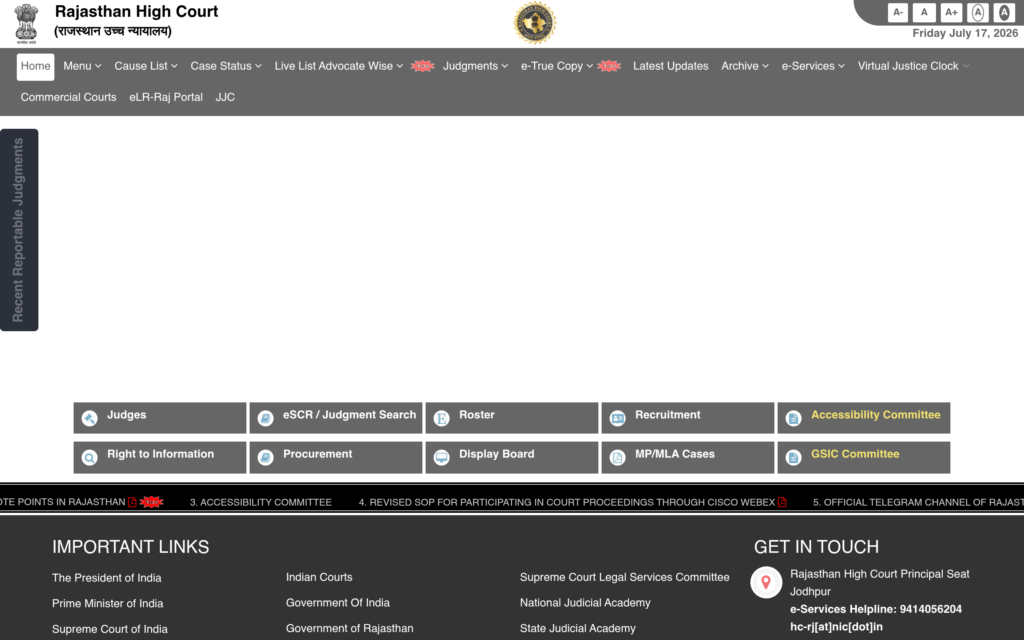Open the Judgments dropdown menu
Viewport: 1024px width, 640px height.
pos(475,66)
